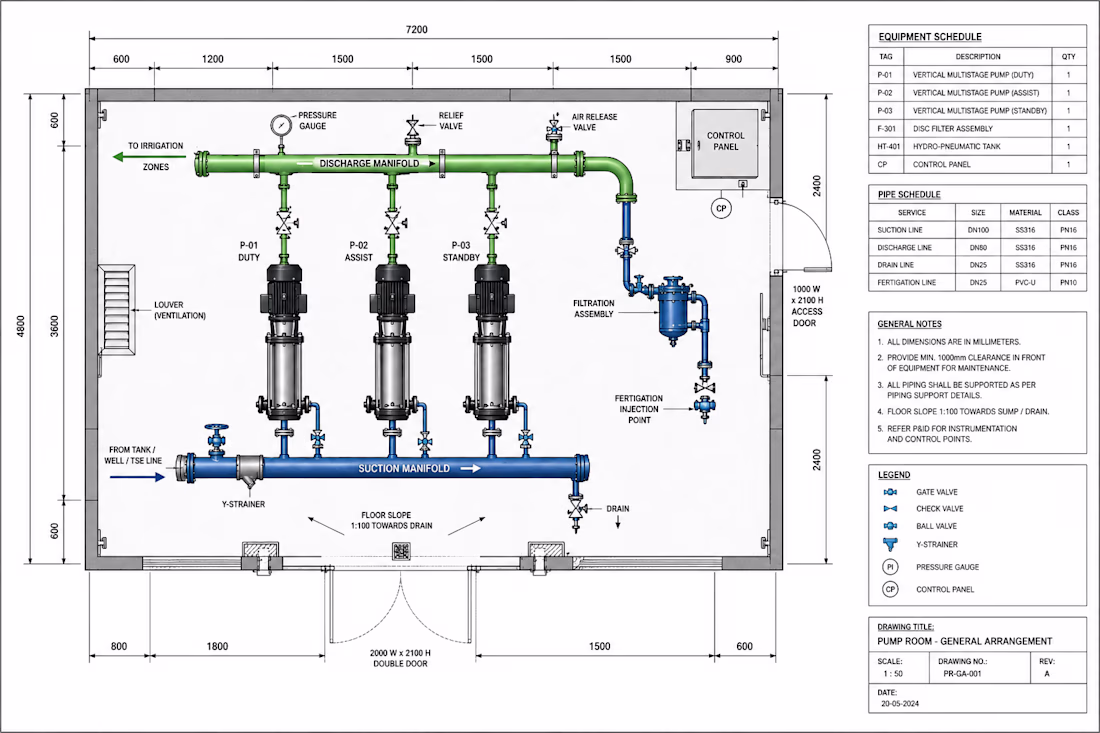Select the 800 bottom dimension value
Viewport: 1100px width, 733px height.
coord(119,646)
